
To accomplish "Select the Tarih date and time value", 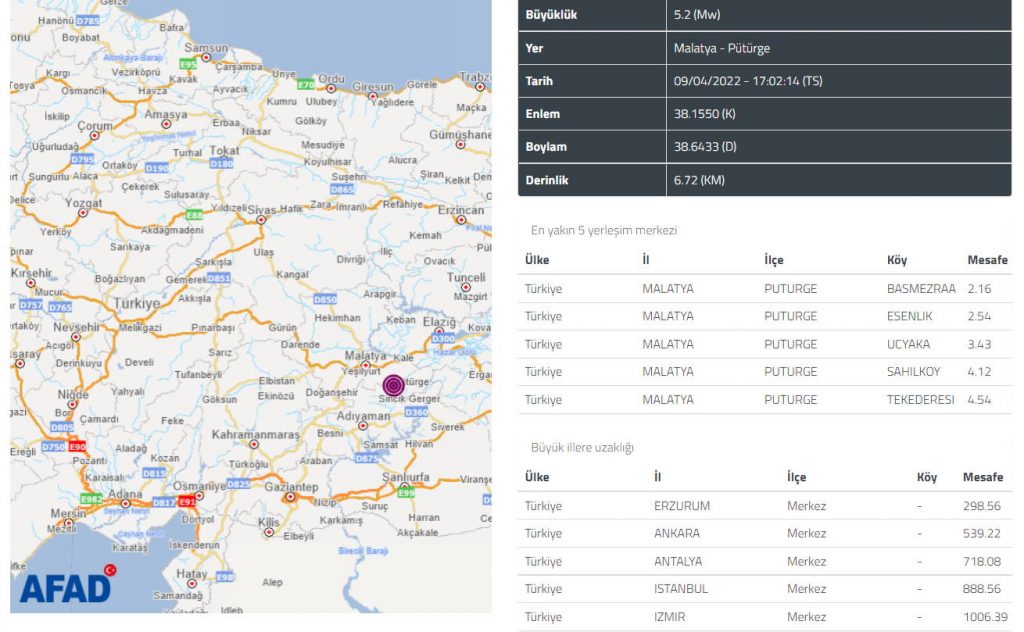I will pyautogui.click(x=748, y=81).
